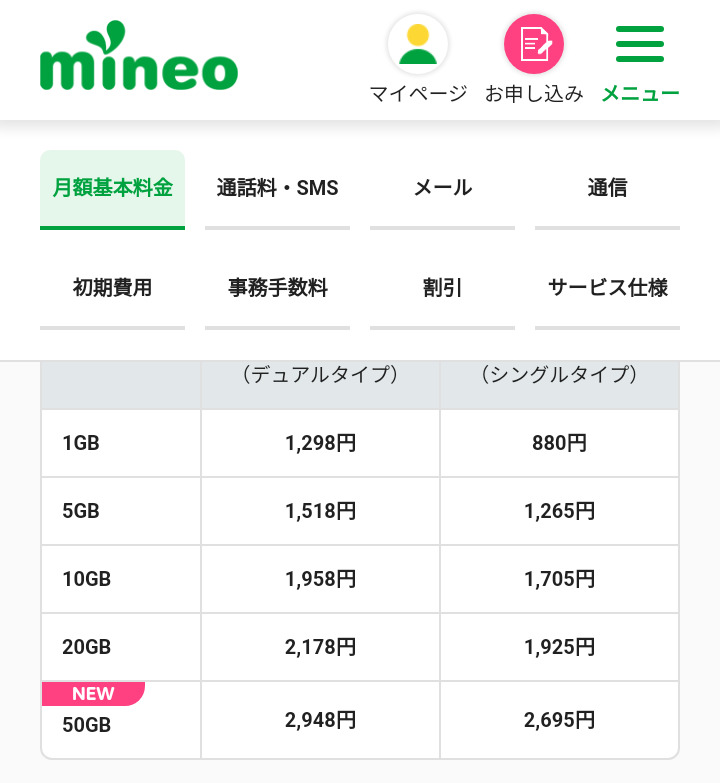Screen dimensions: 720x783
Task: Go to the 通信 tab
Action: pyautogui.click(x=607, y=188)
